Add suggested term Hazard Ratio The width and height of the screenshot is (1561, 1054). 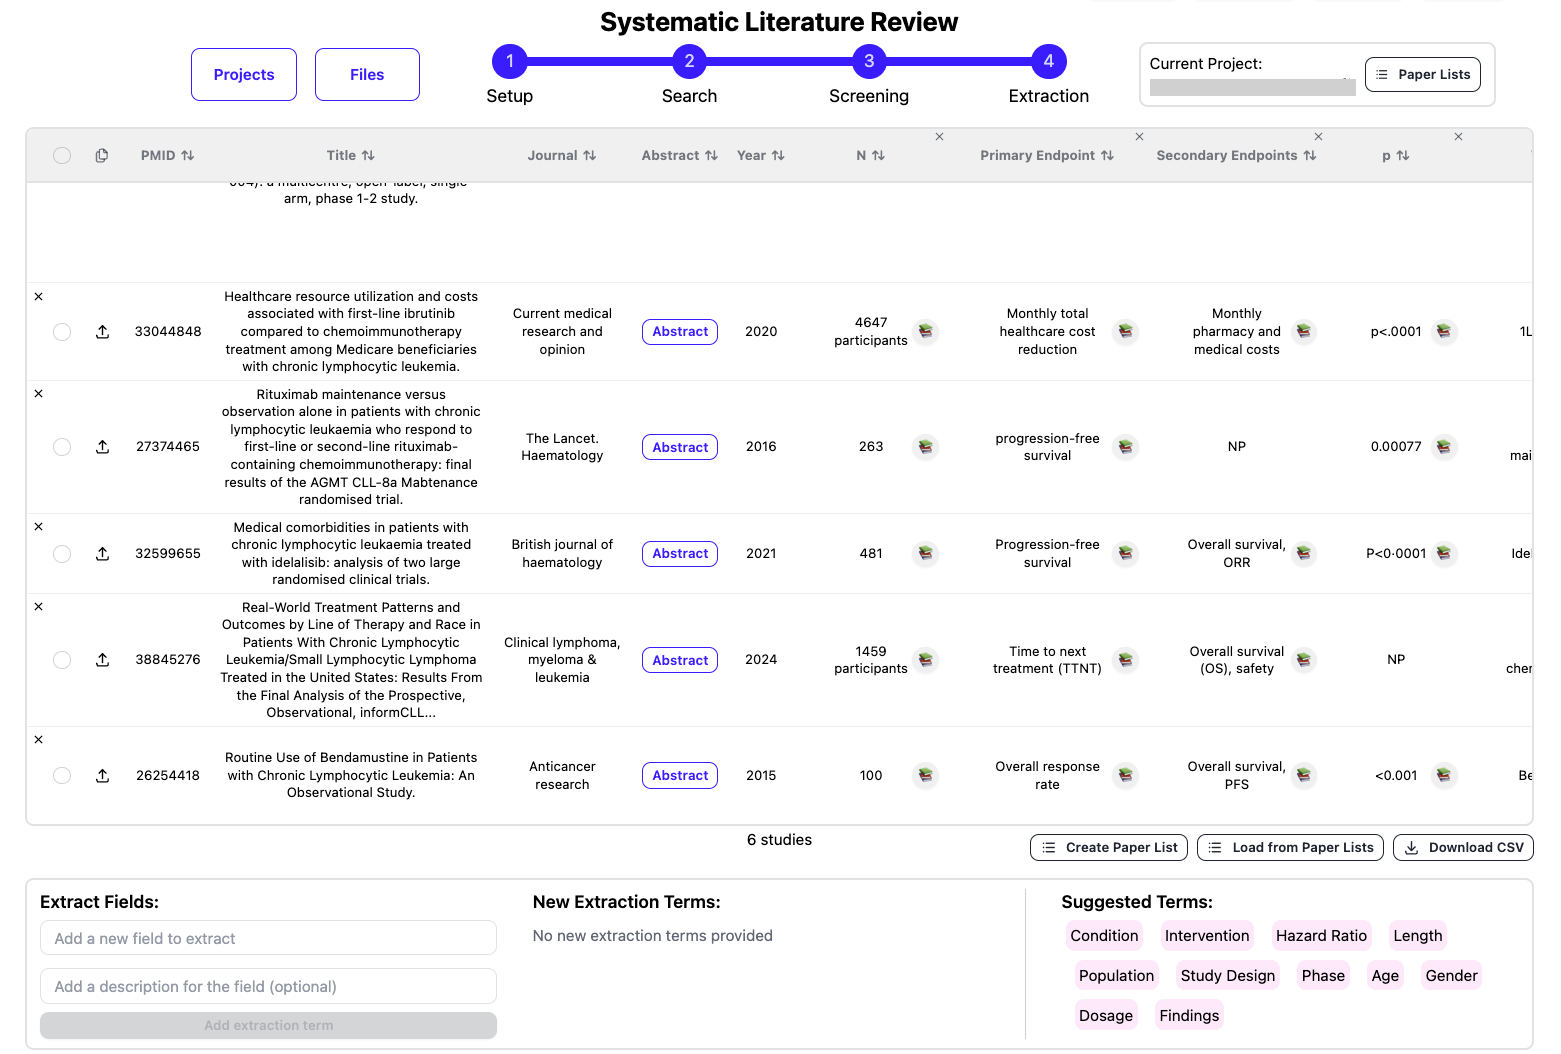click(x=1320, y=936)
